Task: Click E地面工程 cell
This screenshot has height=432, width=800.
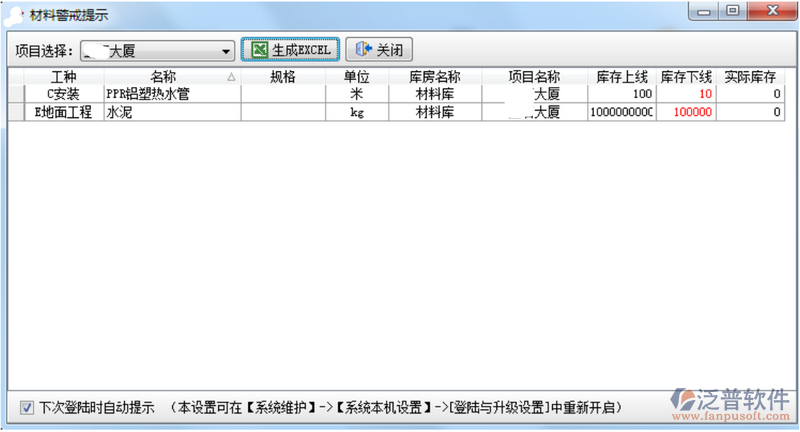Action: click(64, 112)
